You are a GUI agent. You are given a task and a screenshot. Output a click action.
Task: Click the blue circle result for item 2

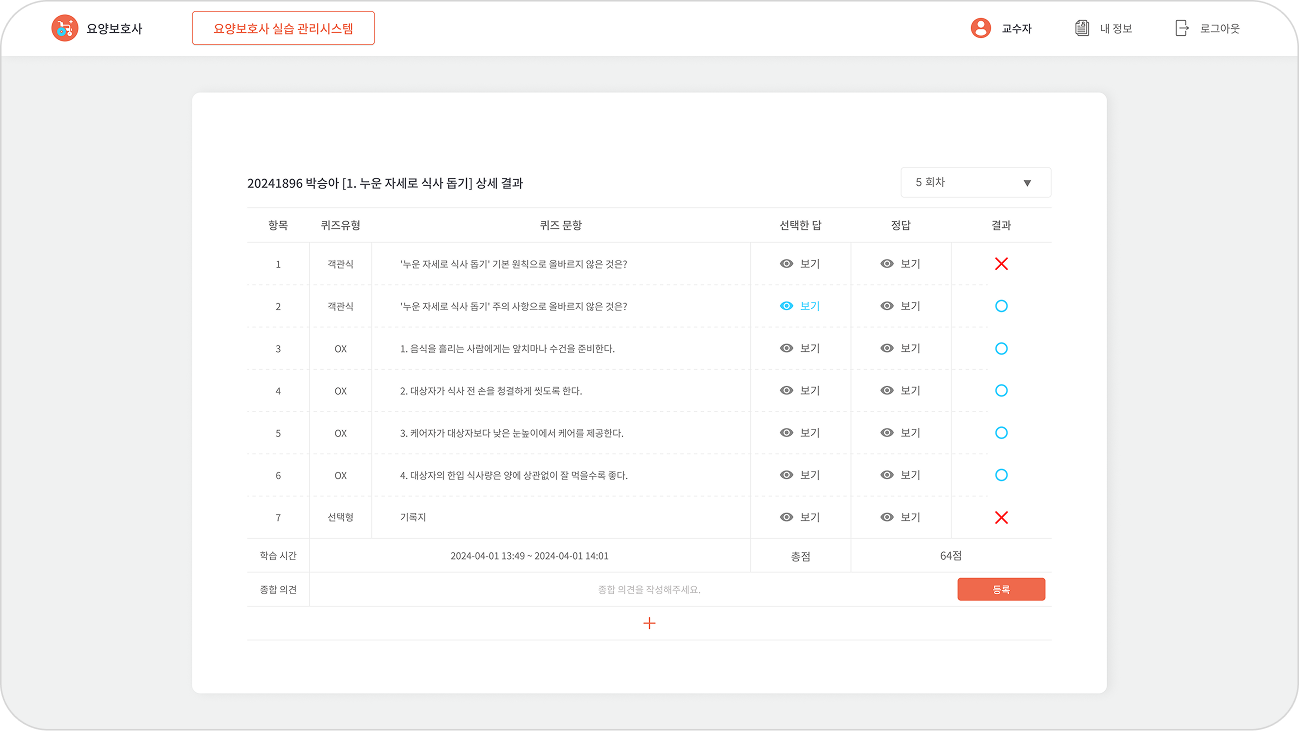click(x=1001, y=306)
